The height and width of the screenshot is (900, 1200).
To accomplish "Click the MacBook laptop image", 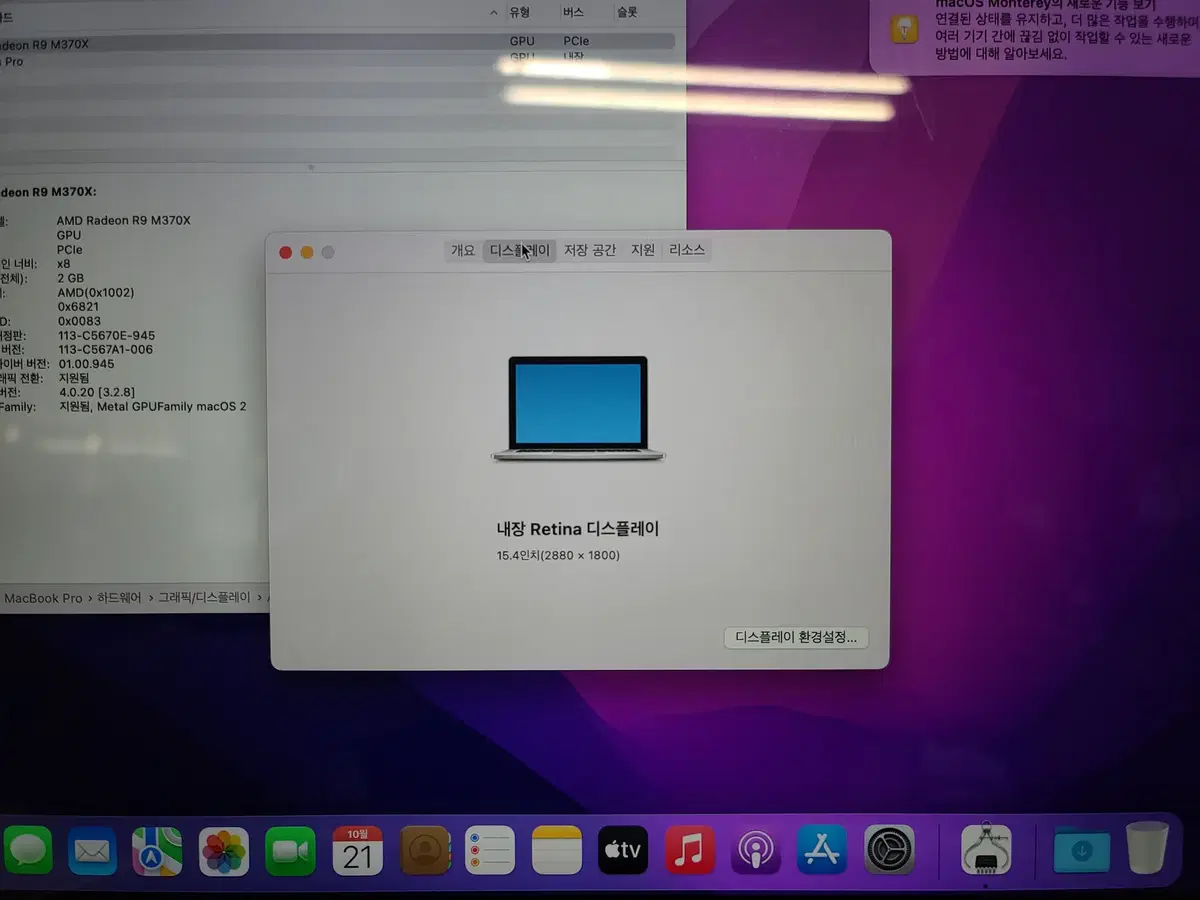I will 578,408.
